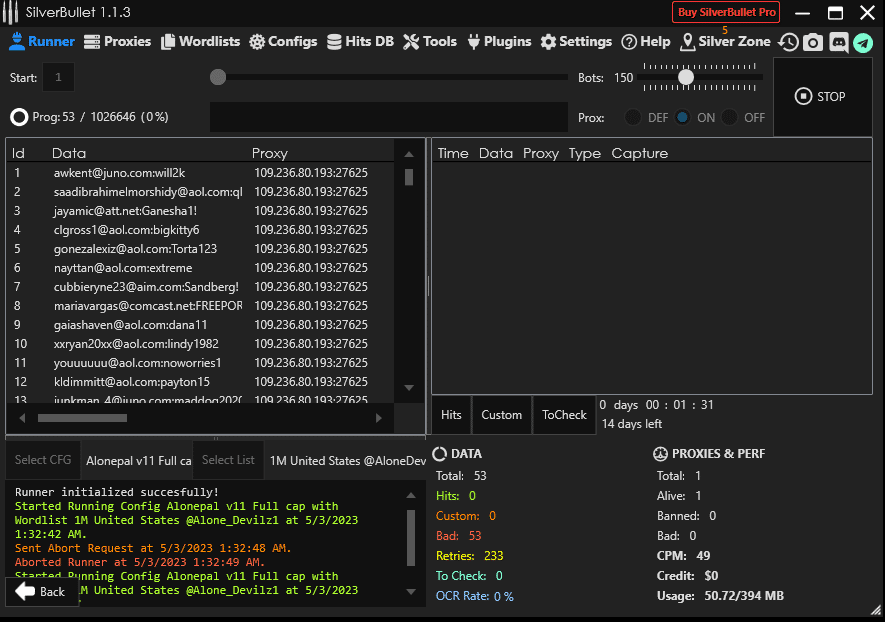Select the OFF proxy mode radio button
The height and width of the screenshot is (622, 885).
(x=731, y=117)
